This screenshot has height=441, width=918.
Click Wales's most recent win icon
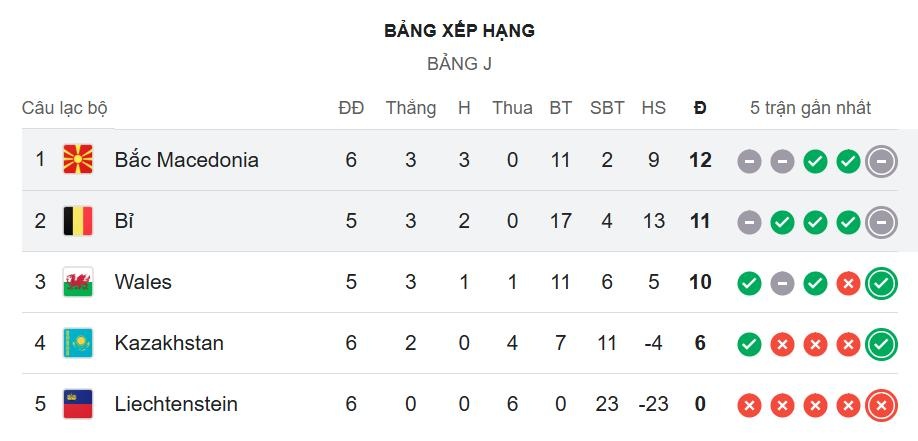[881, 283]
